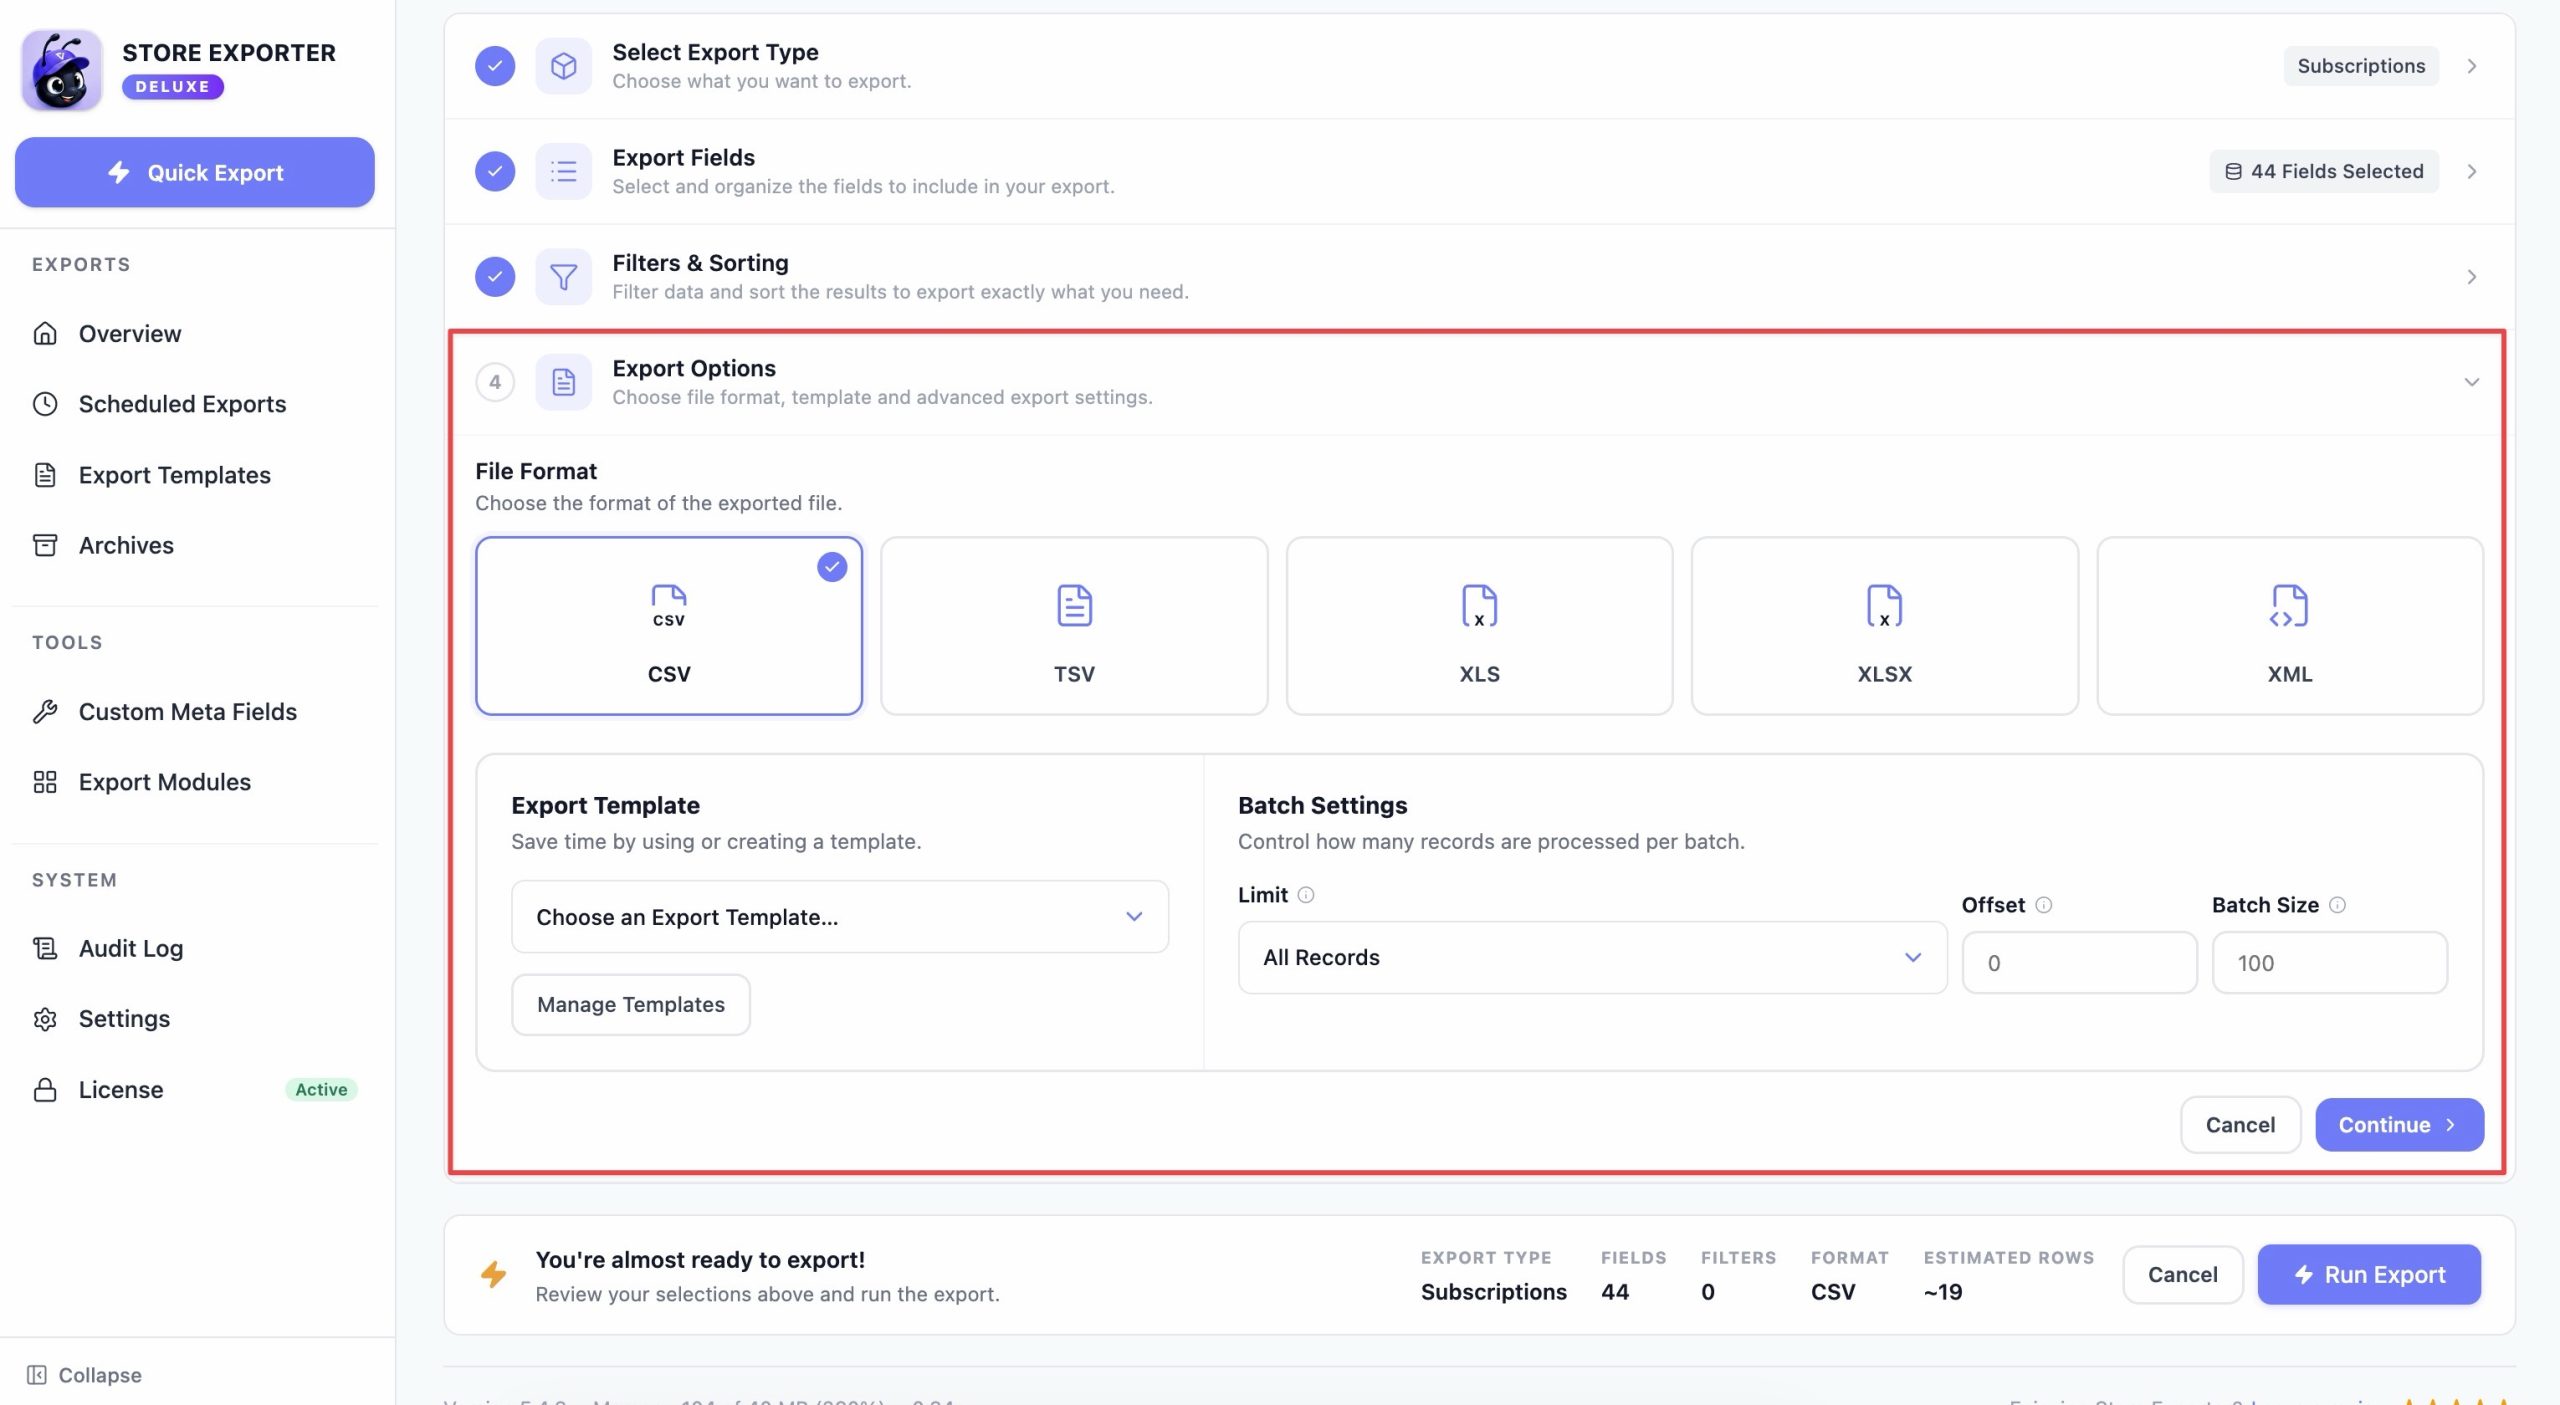2560x1405 pixels.
Task: Open the Choose an Export Template dropdown
Action: click(840, 917)
